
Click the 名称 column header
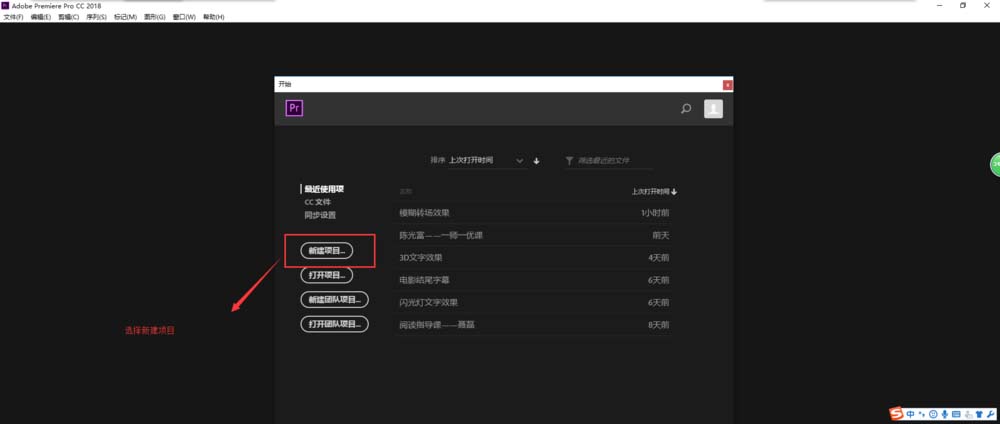[x=406, y=191]
